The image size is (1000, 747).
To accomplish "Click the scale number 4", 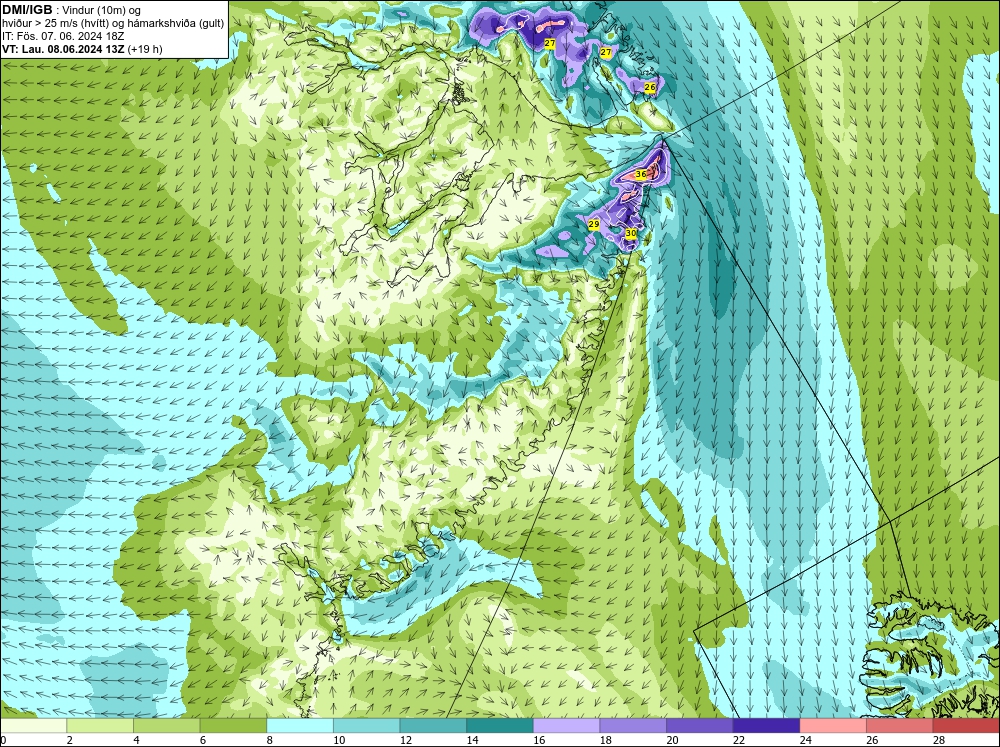I will pos(136,740).
